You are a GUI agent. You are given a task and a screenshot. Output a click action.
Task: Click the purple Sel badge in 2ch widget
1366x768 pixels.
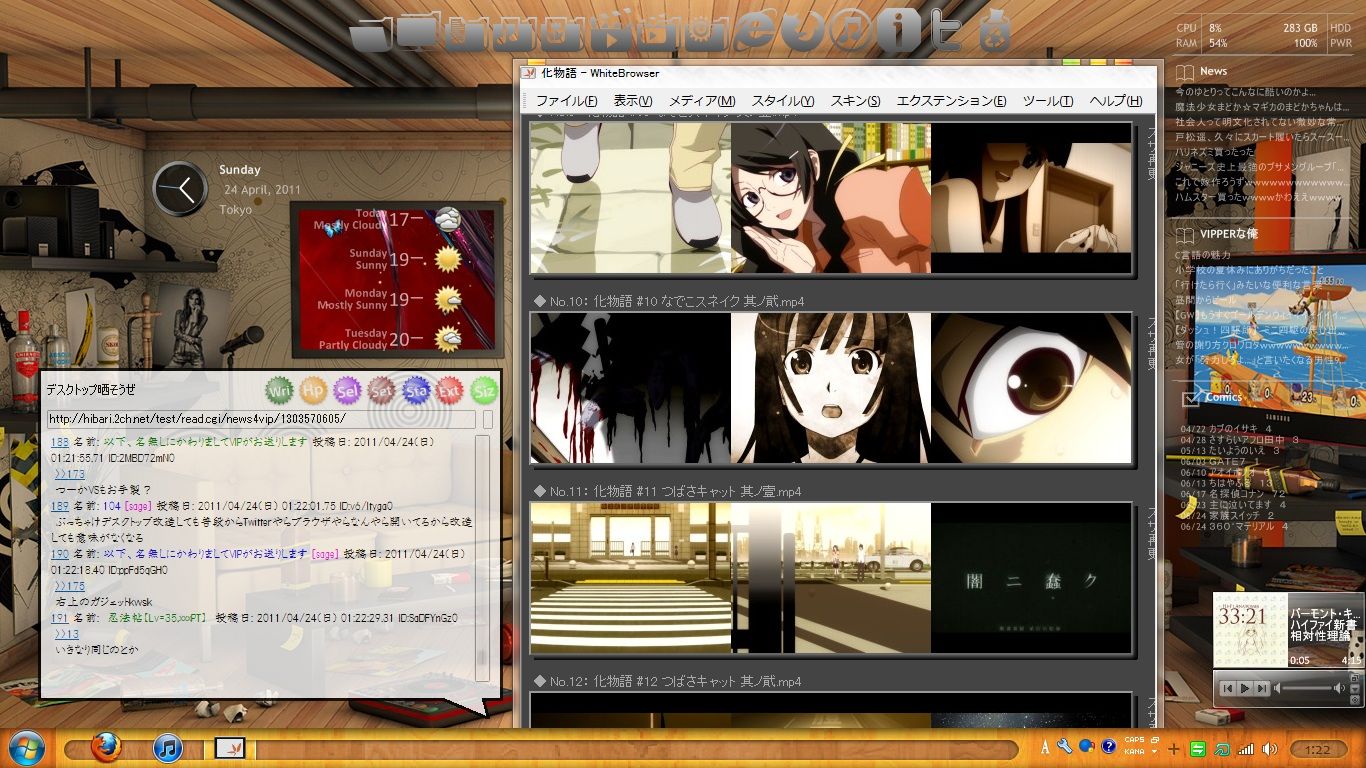tap(348, 391)
